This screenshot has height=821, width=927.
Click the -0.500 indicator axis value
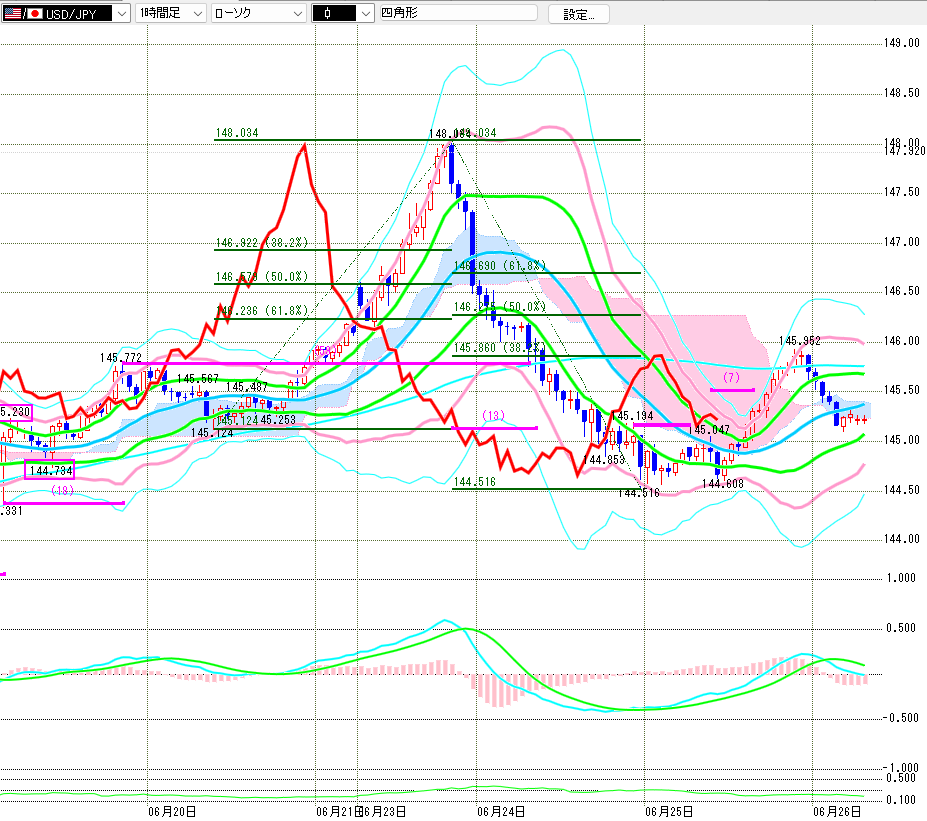901,718
